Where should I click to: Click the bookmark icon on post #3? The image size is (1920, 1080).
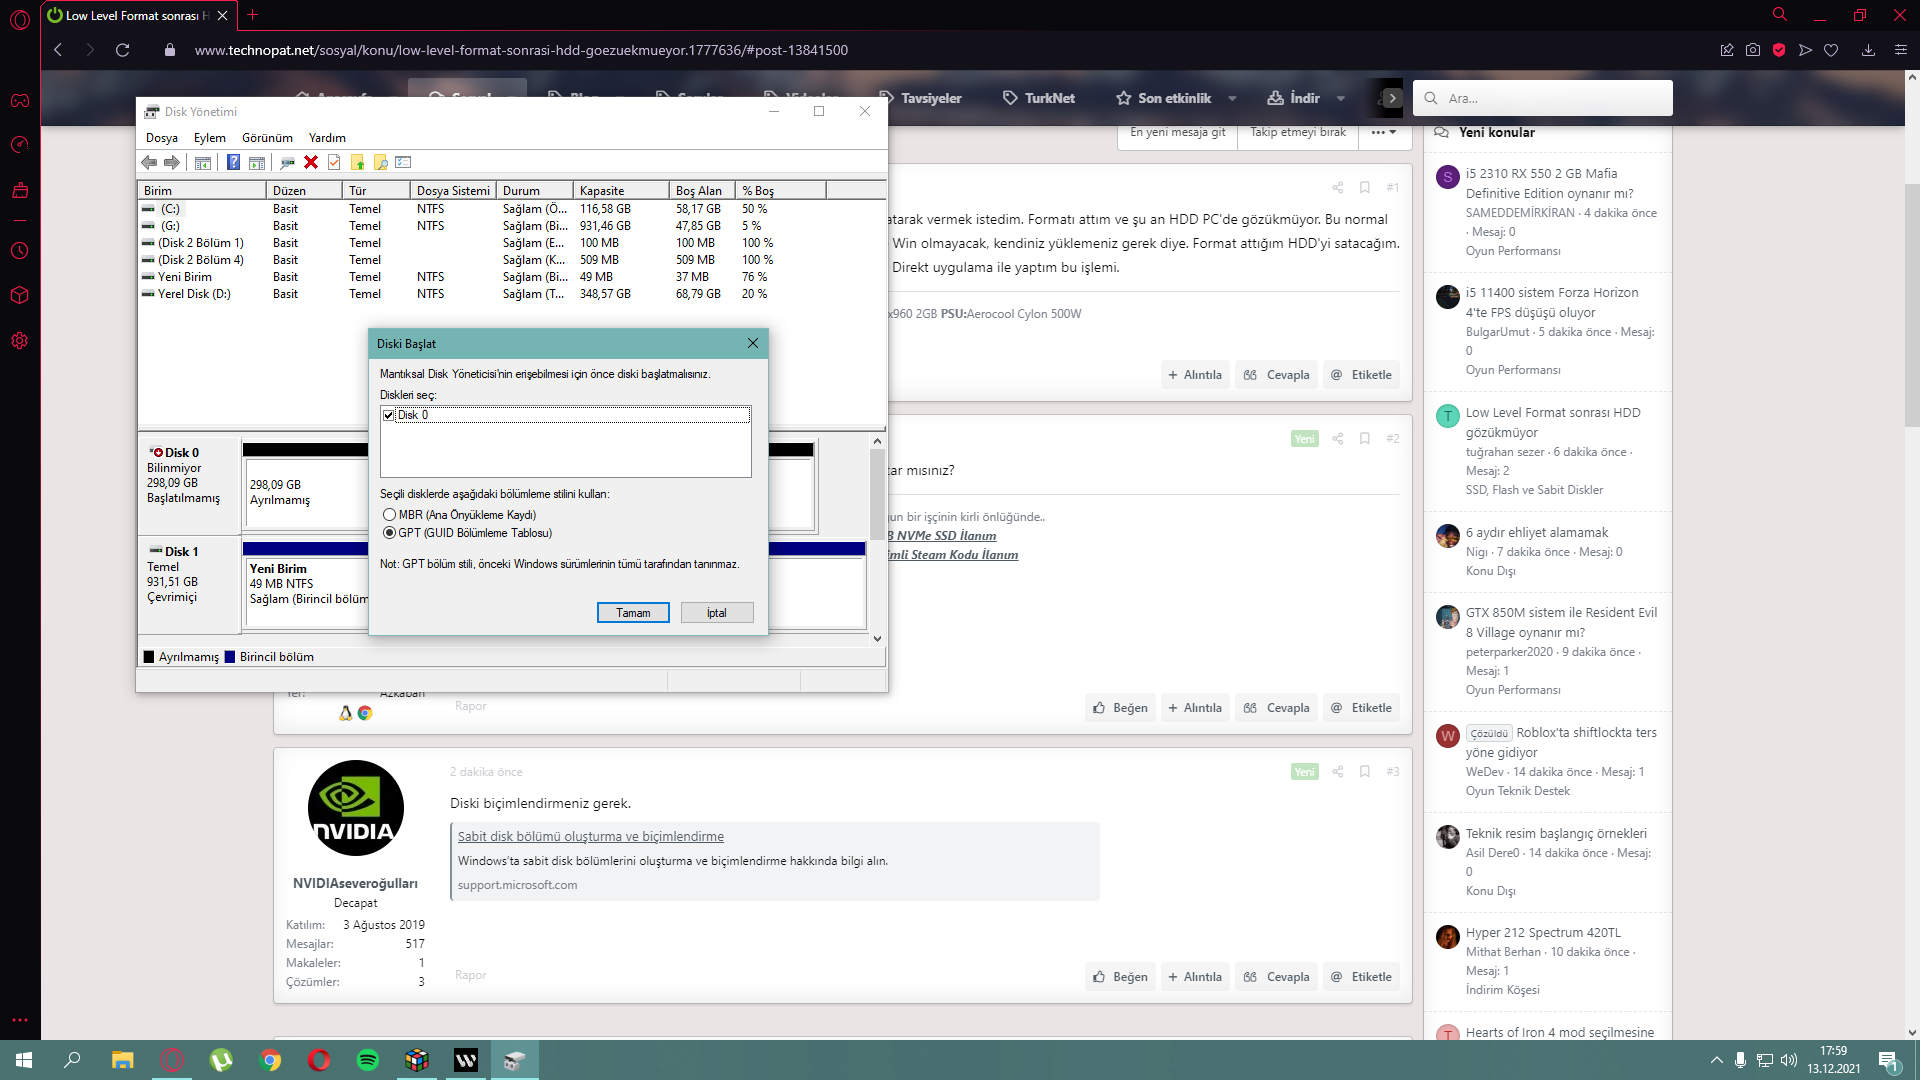pyautogui.click(x=1364, y=771)
